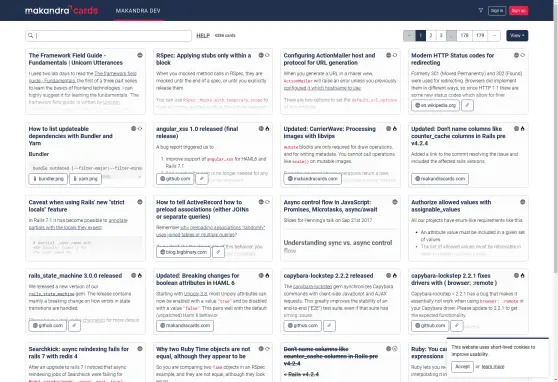This screenshot has height=382, width=558.
Task: Click the makandra cards logo
Action: click(61, 10)
